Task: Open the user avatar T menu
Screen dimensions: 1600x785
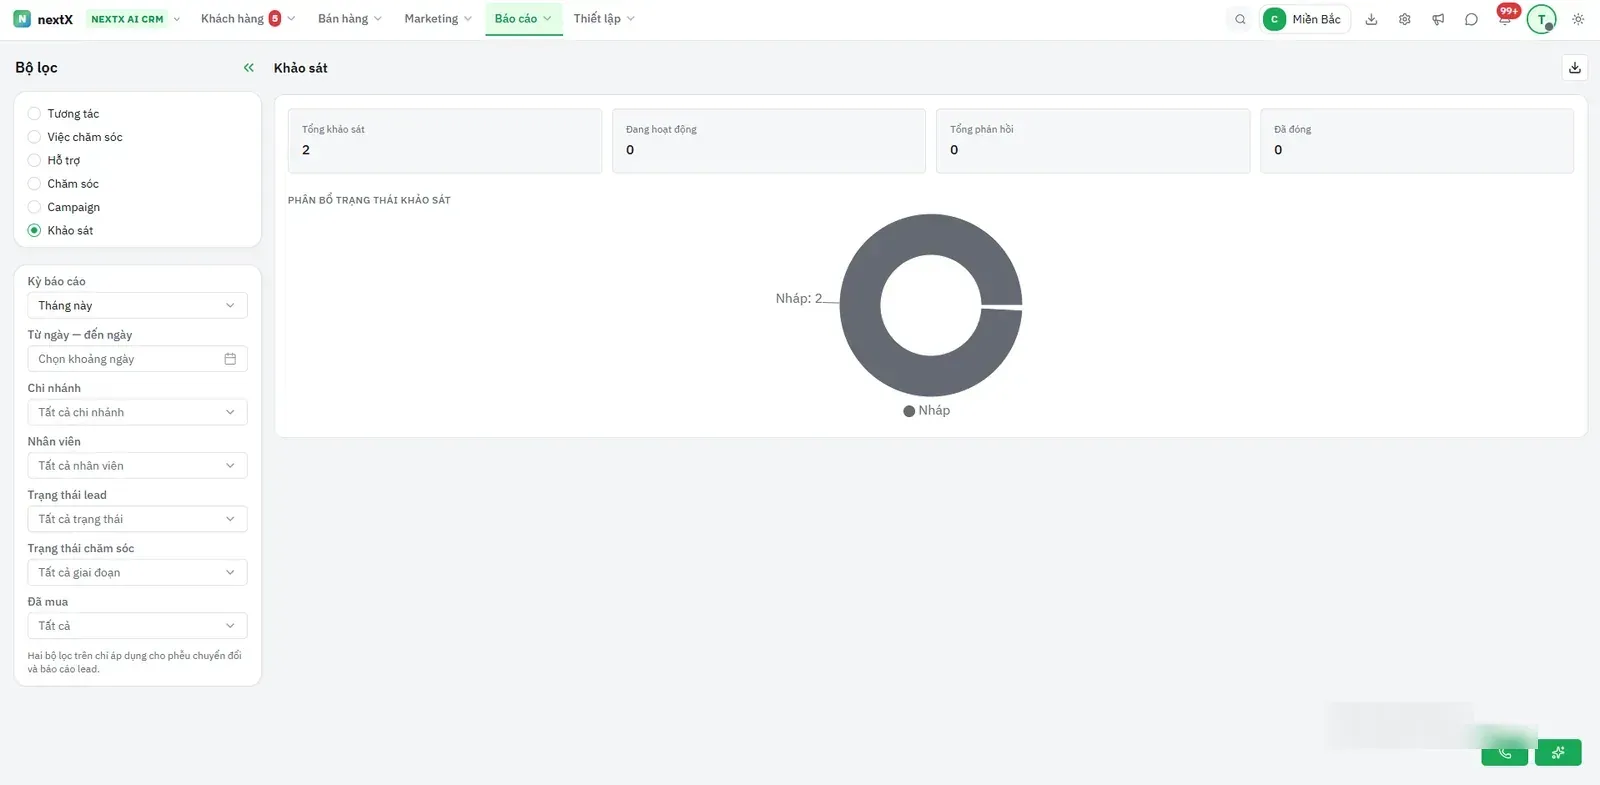Action: [1541, 19]
